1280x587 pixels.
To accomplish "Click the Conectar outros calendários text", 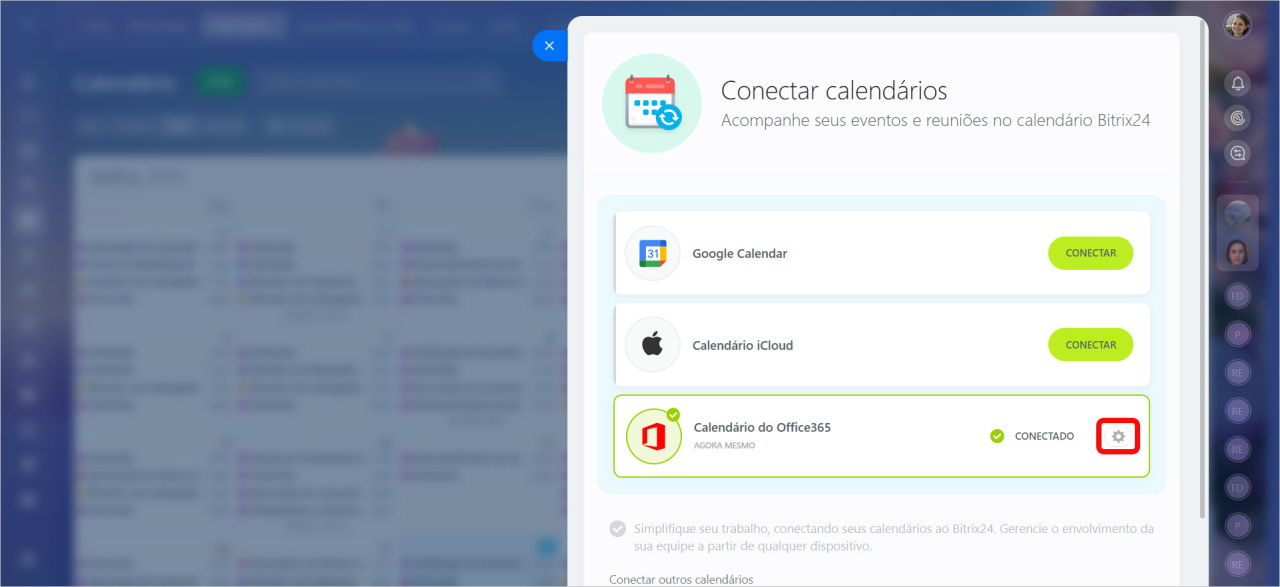I will pos(681,579).
